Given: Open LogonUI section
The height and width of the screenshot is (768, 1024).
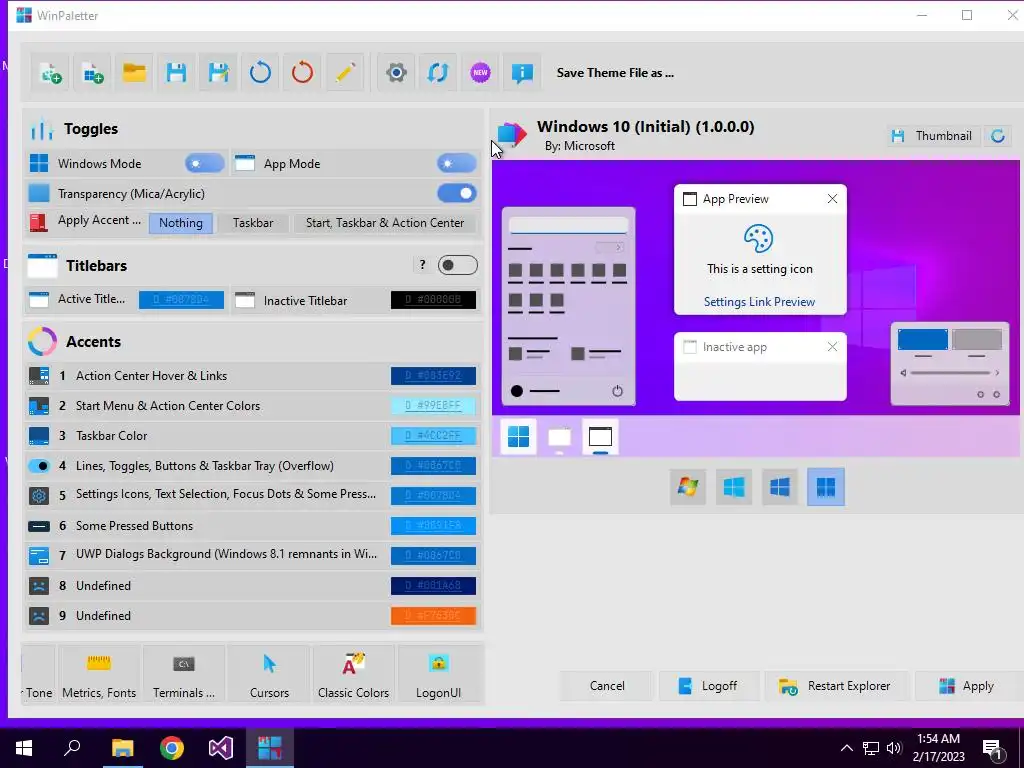Looking at the screenshot, I should point(438,675).
